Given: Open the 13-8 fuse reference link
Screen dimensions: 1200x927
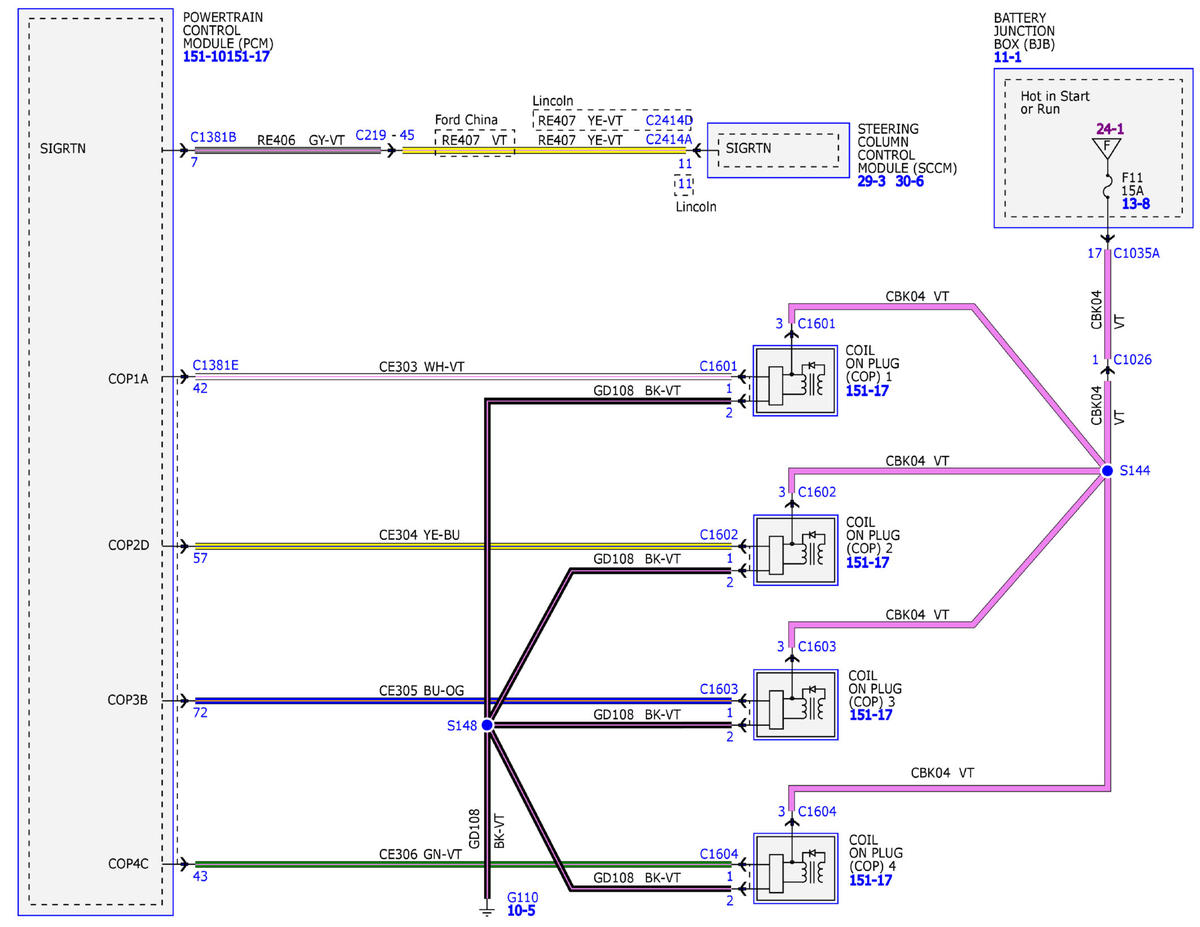Looking at the screenshot, I should coord(1135,204).
